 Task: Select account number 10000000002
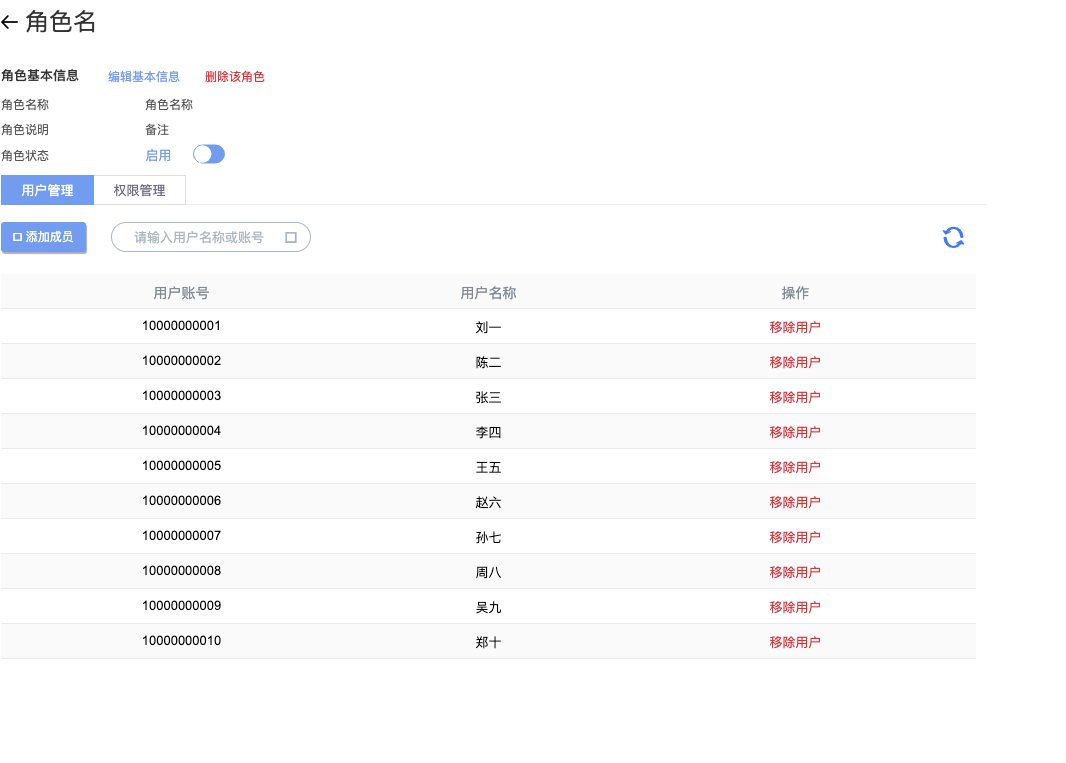point(182,361)
